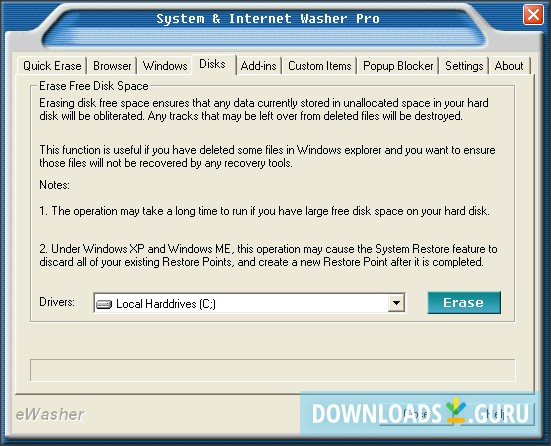551x446 pixels.
Task: Click the System & Internet Washer Pro title
Action: [x=268, y=18]
